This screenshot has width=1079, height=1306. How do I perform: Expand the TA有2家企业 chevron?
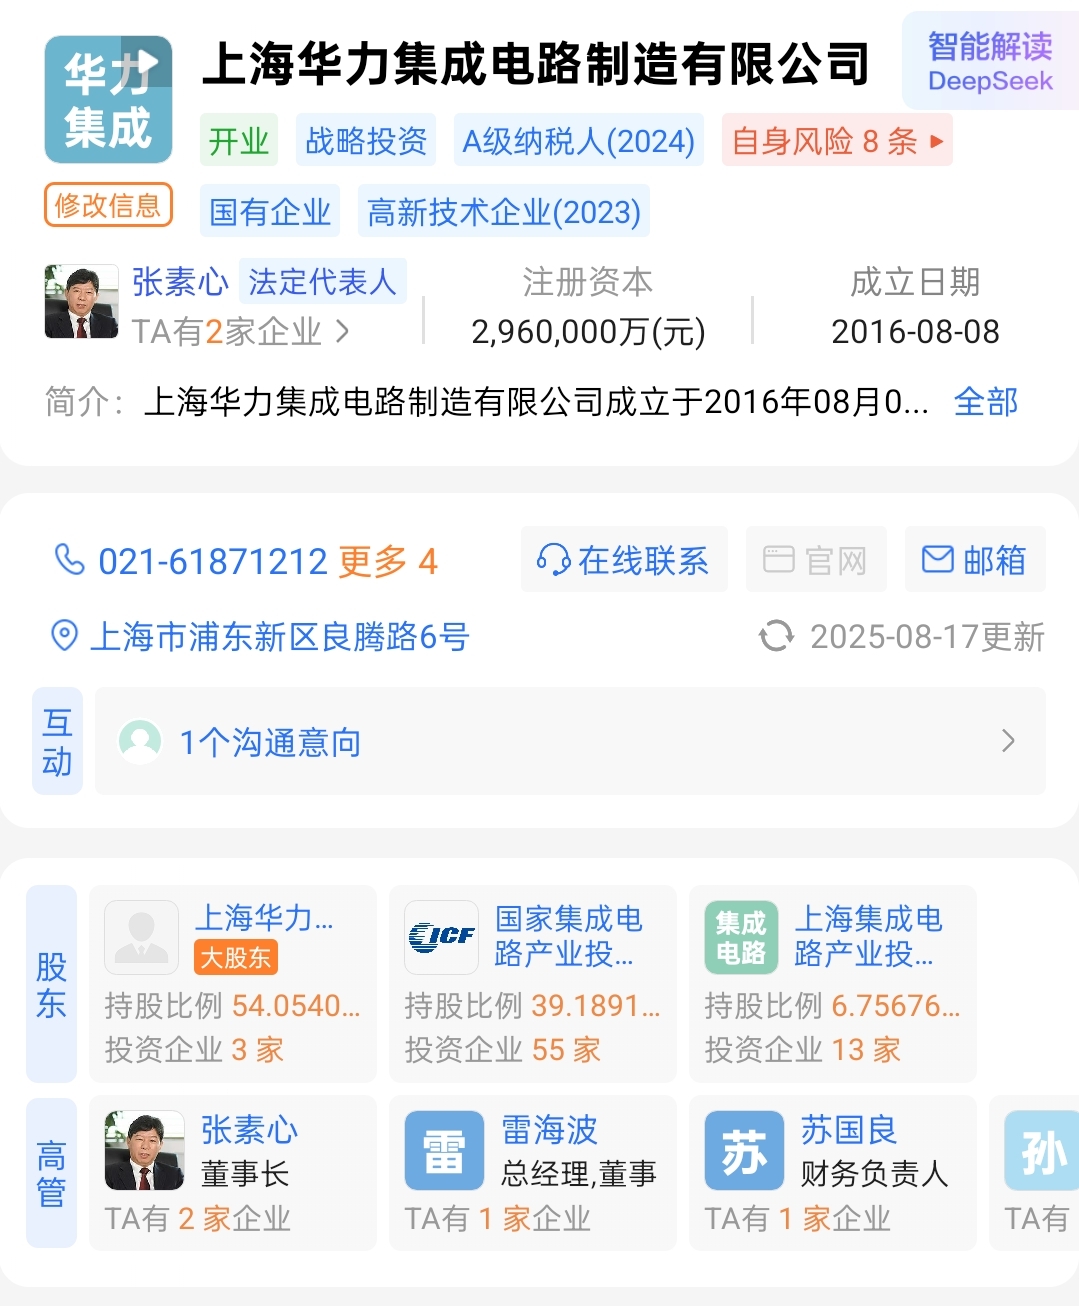click(342, 331)
